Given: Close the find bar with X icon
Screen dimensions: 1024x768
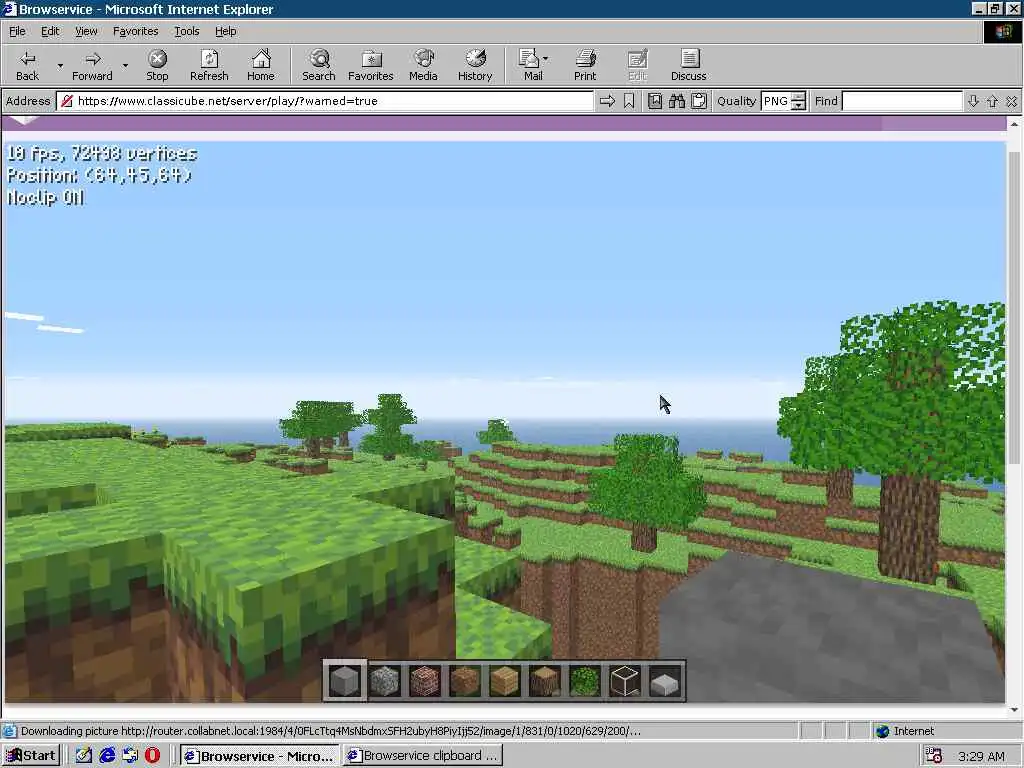Looking at the screenshot, I should [x=1012, y=101].
